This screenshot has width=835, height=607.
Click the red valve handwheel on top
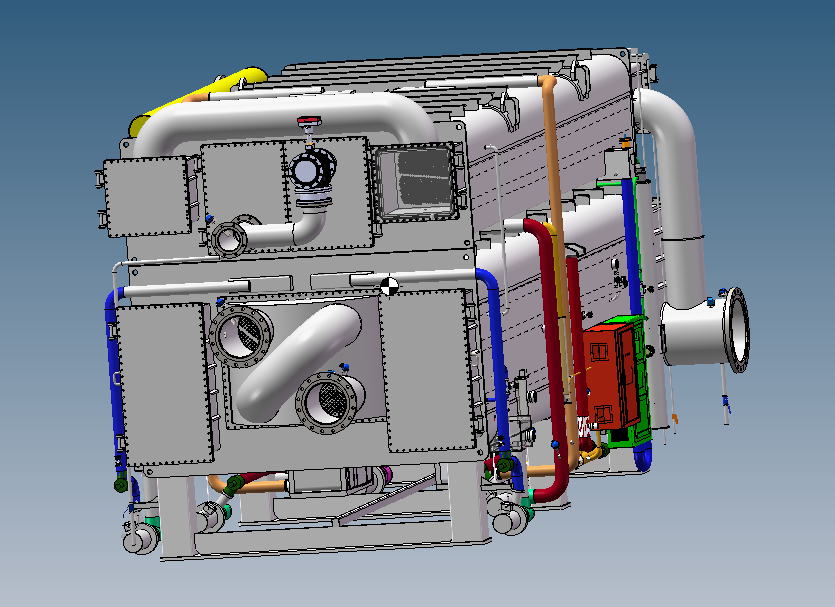(310, 123)
